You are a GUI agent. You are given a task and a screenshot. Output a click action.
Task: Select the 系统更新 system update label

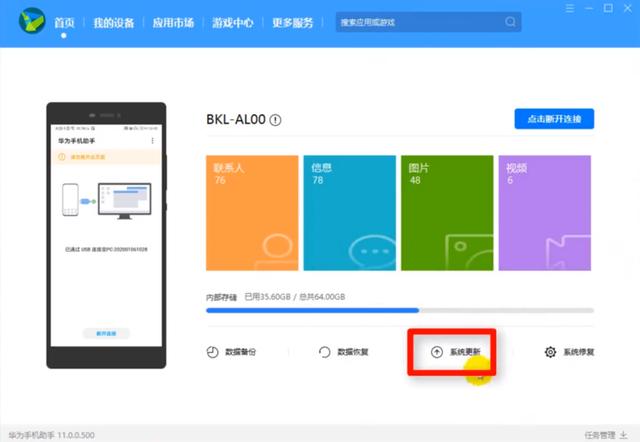tap(465, 352)
